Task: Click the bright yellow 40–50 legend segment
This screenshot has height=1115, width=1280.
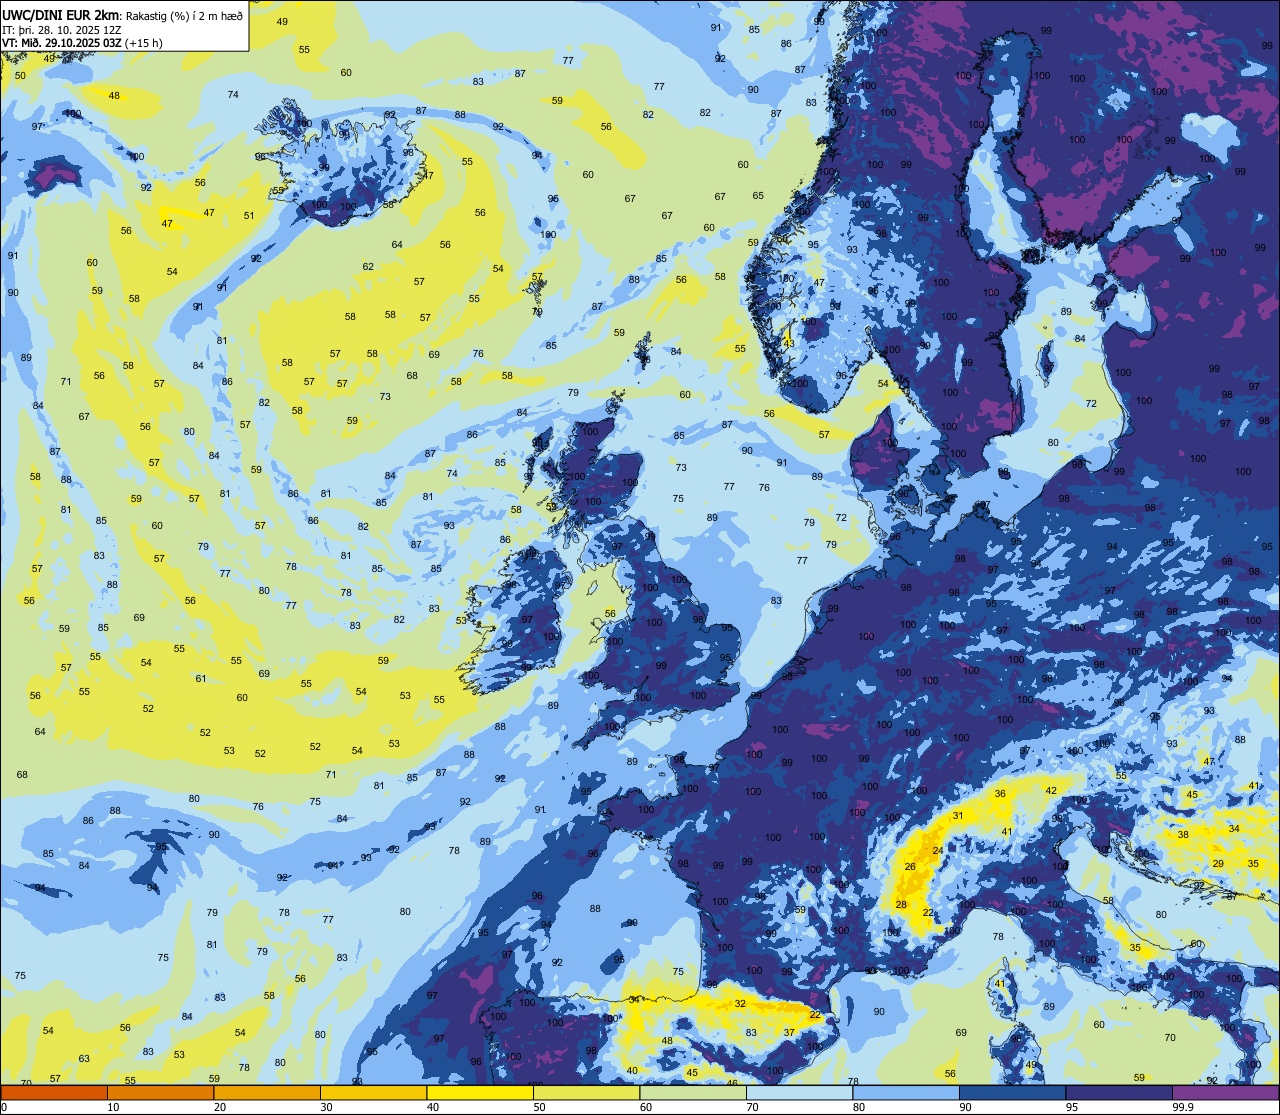Action: coord(480,1092)
